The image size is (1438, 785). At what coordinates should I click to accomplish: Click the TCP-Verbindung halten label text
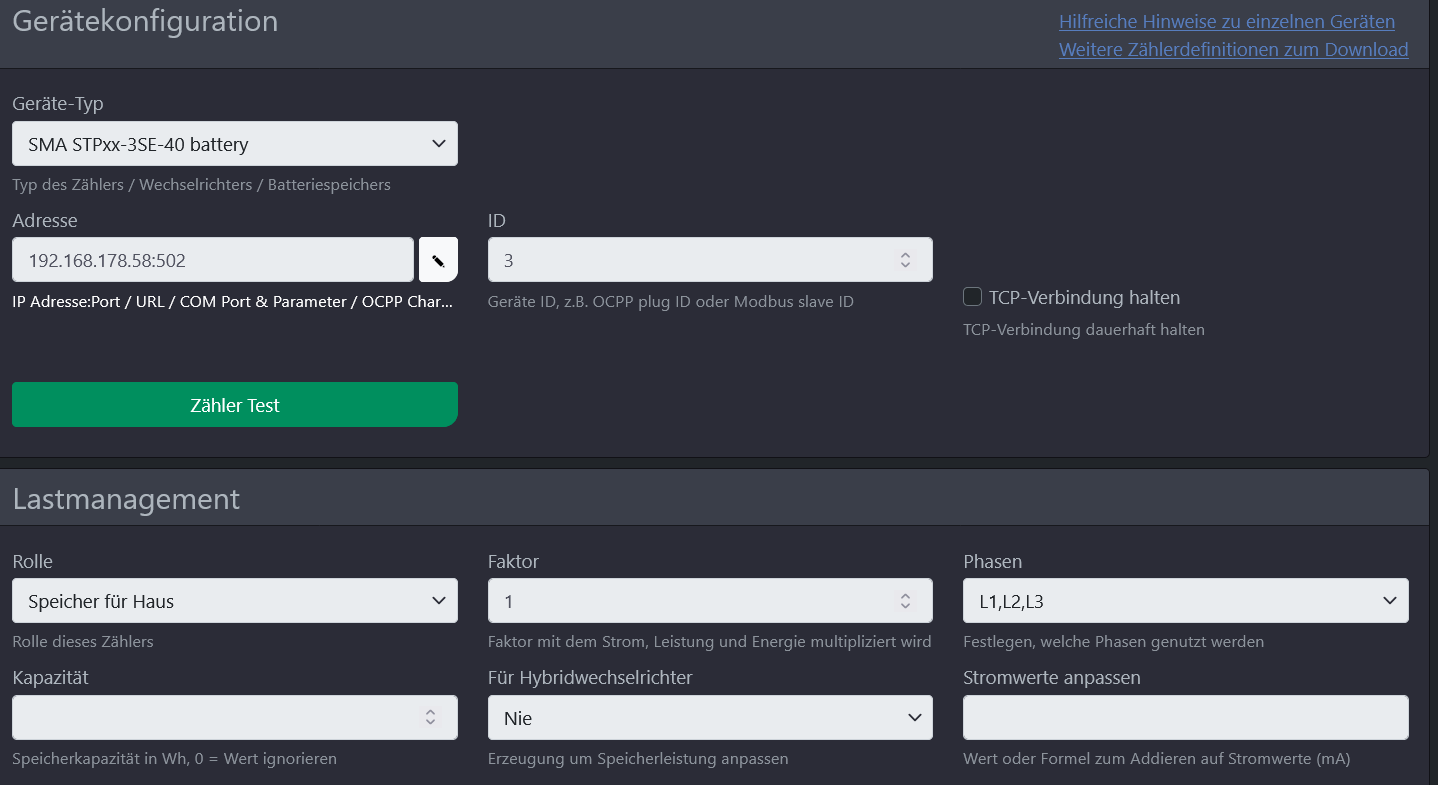pos(1084,297)
